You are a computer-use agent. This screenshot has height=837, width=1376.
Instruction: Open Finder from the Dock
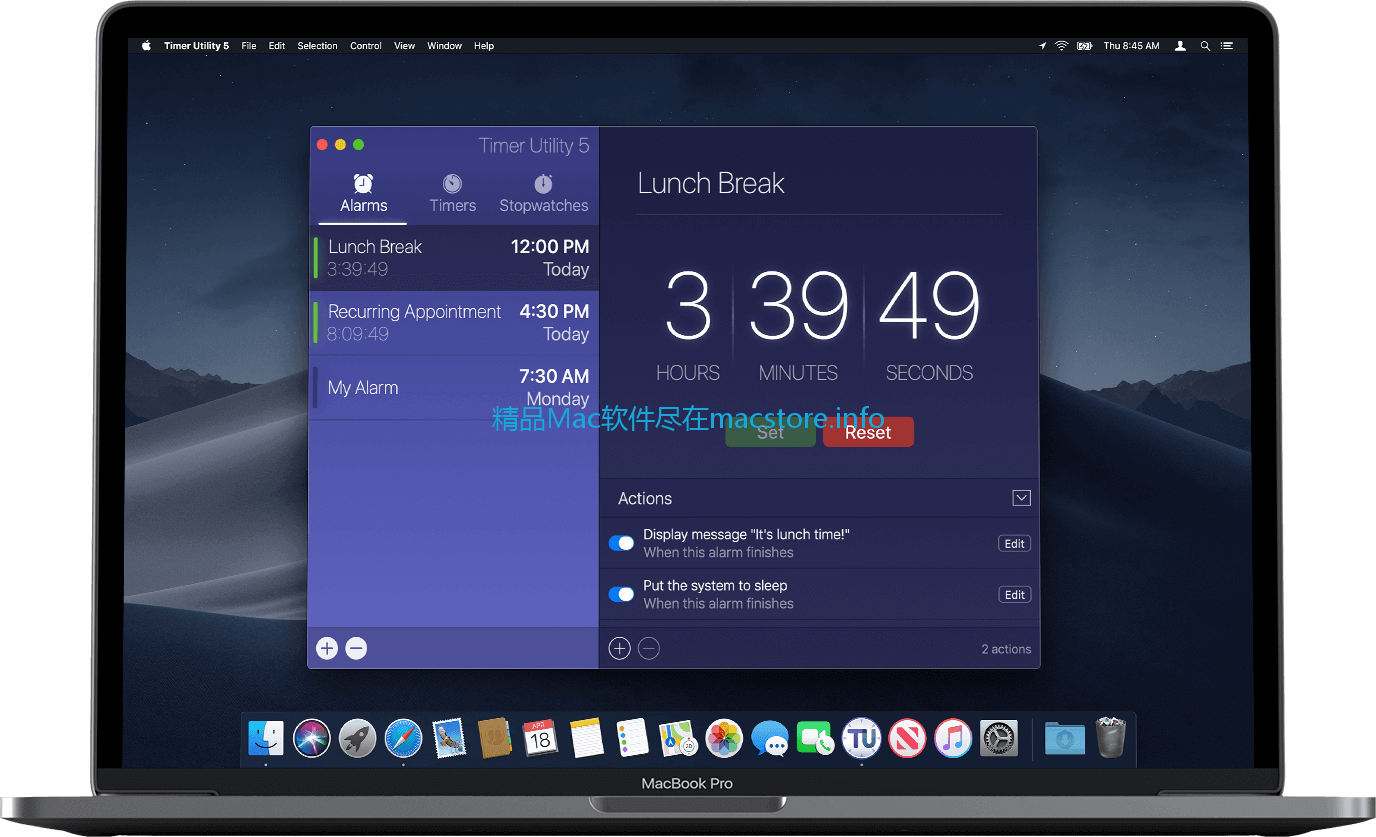266,738
